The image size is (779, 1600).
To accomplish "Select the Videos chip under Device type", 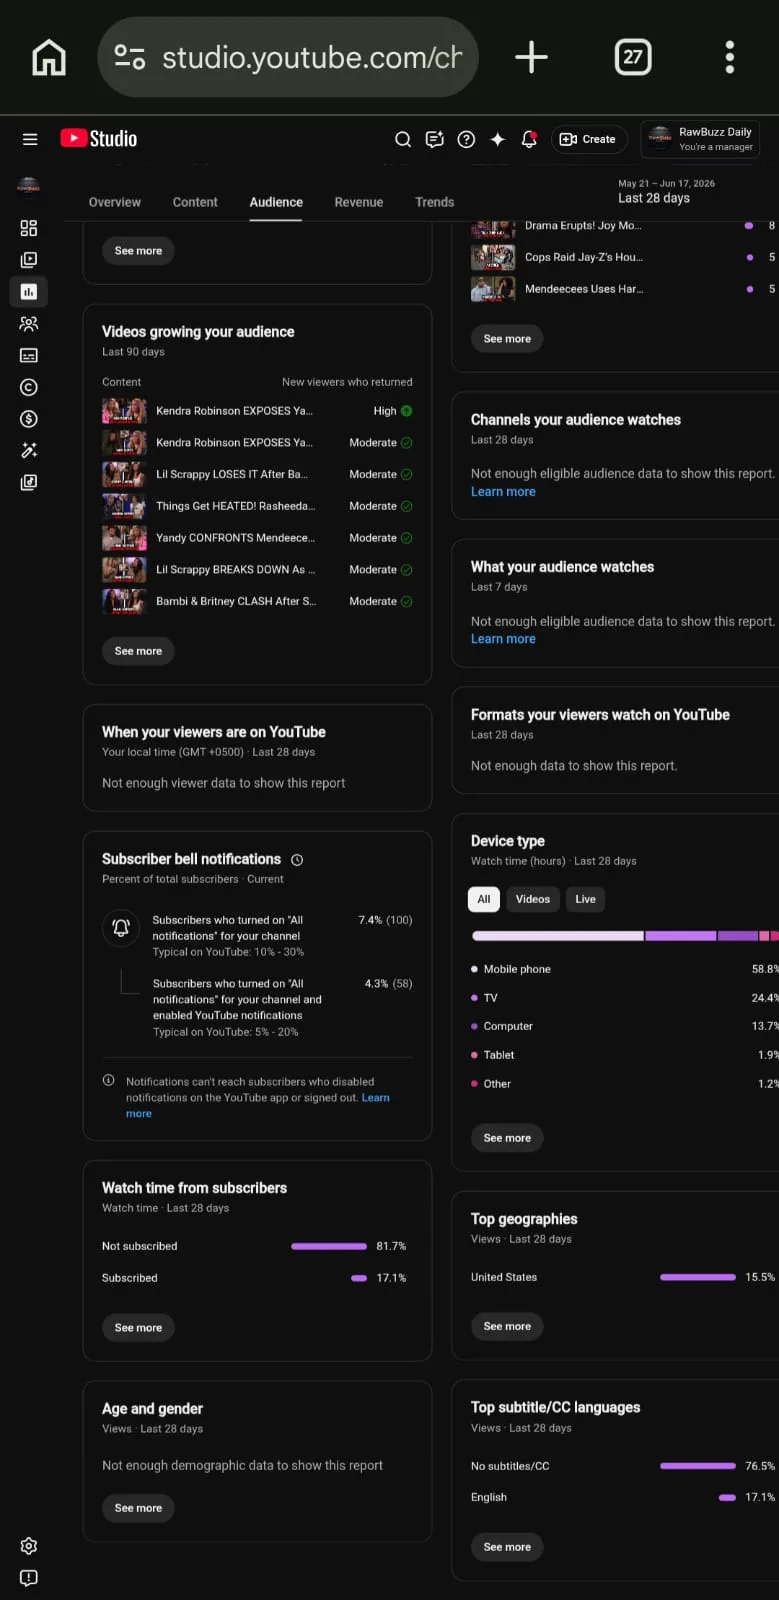I will [x=533, y=899].
